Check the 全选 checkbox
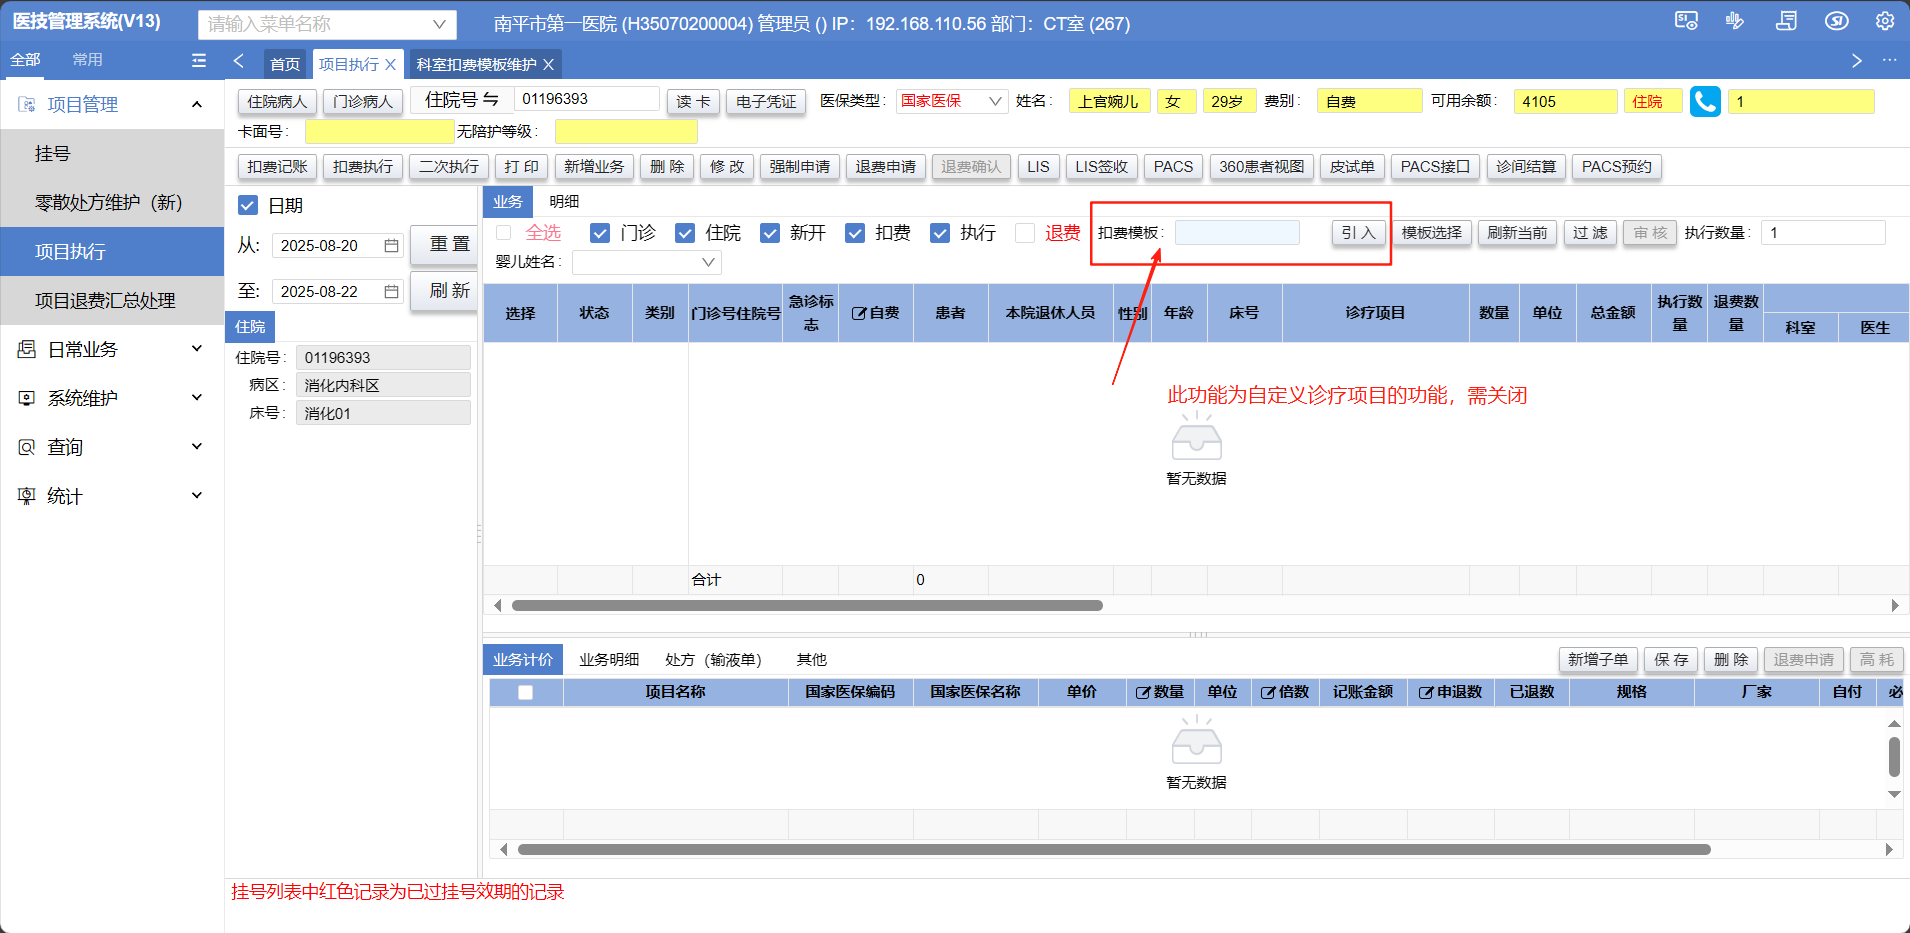1910x933 pixels. pos(504,233)
